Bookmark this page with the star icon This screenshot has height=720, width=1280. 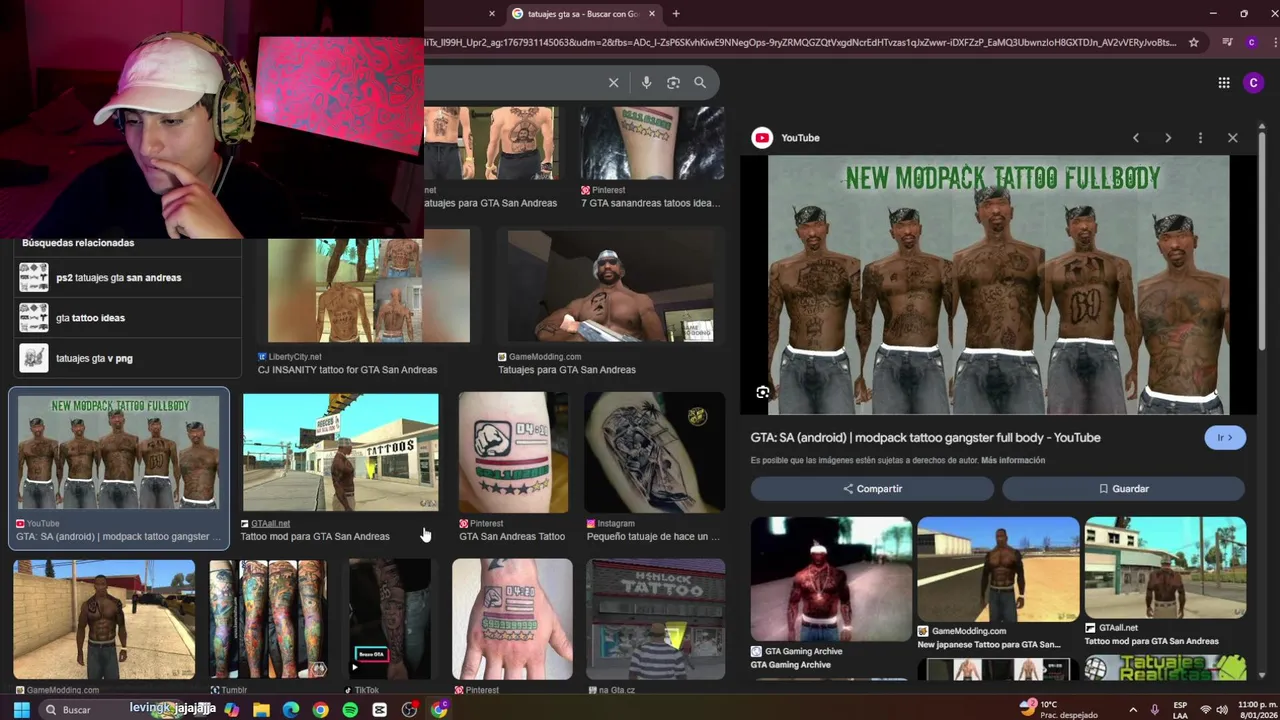point(1193,42)
